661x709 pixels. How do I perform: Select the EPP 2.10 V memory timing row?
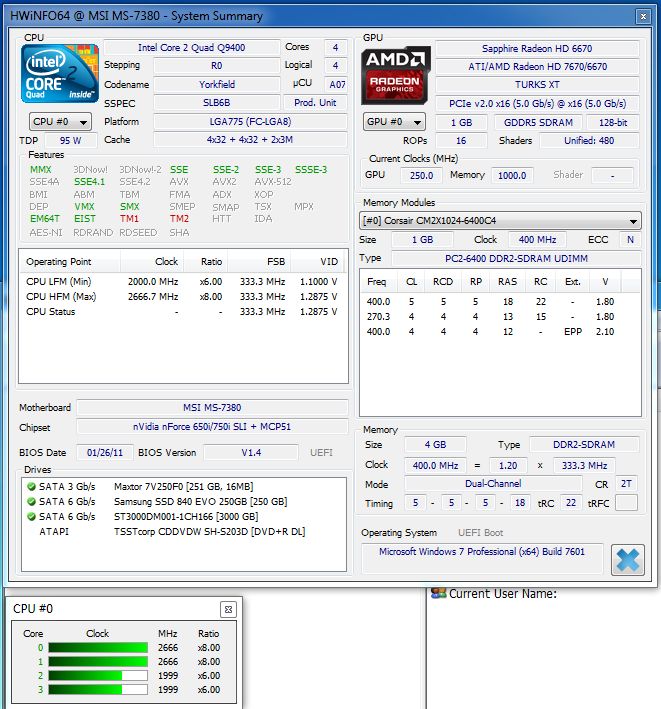pos(500,331)
